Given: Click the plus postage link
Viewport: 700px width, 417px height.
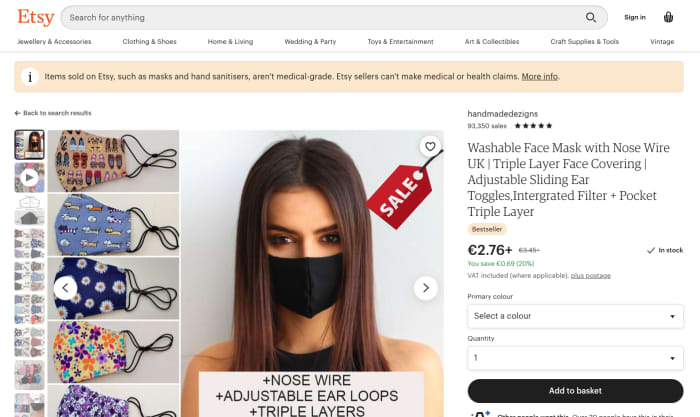Looking at the screenshot, I should (591, 275).
